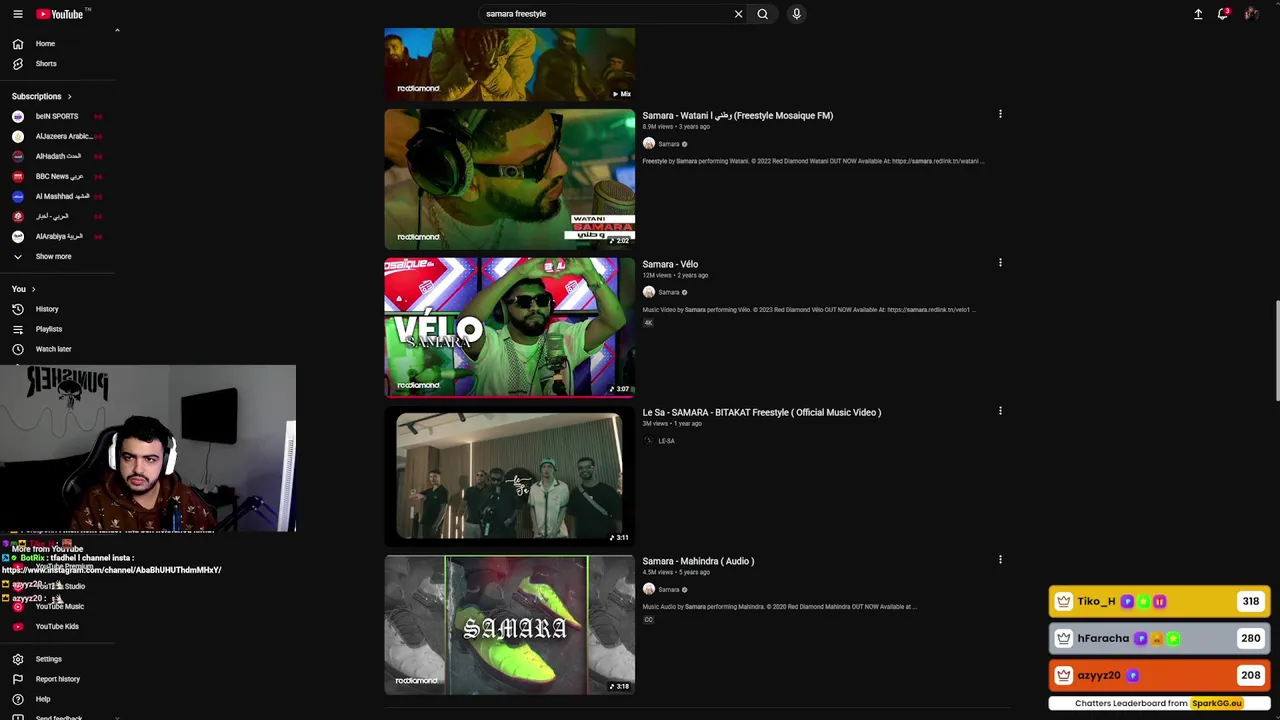Click azyyz20 leaderboard entry
The image size is (1280, 720).
(1159, 675)
